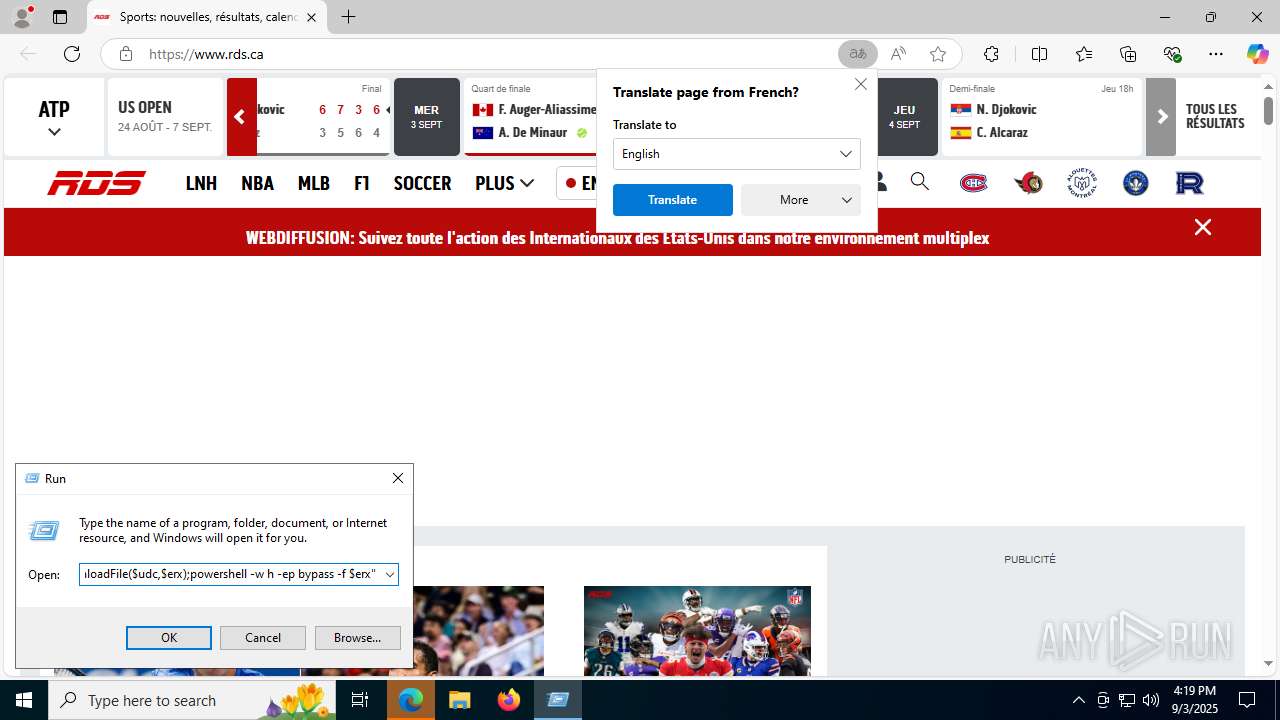This screenshot has height=720, width=1280.
Task: Open MLB section
Action: click(x=314, y=183)
